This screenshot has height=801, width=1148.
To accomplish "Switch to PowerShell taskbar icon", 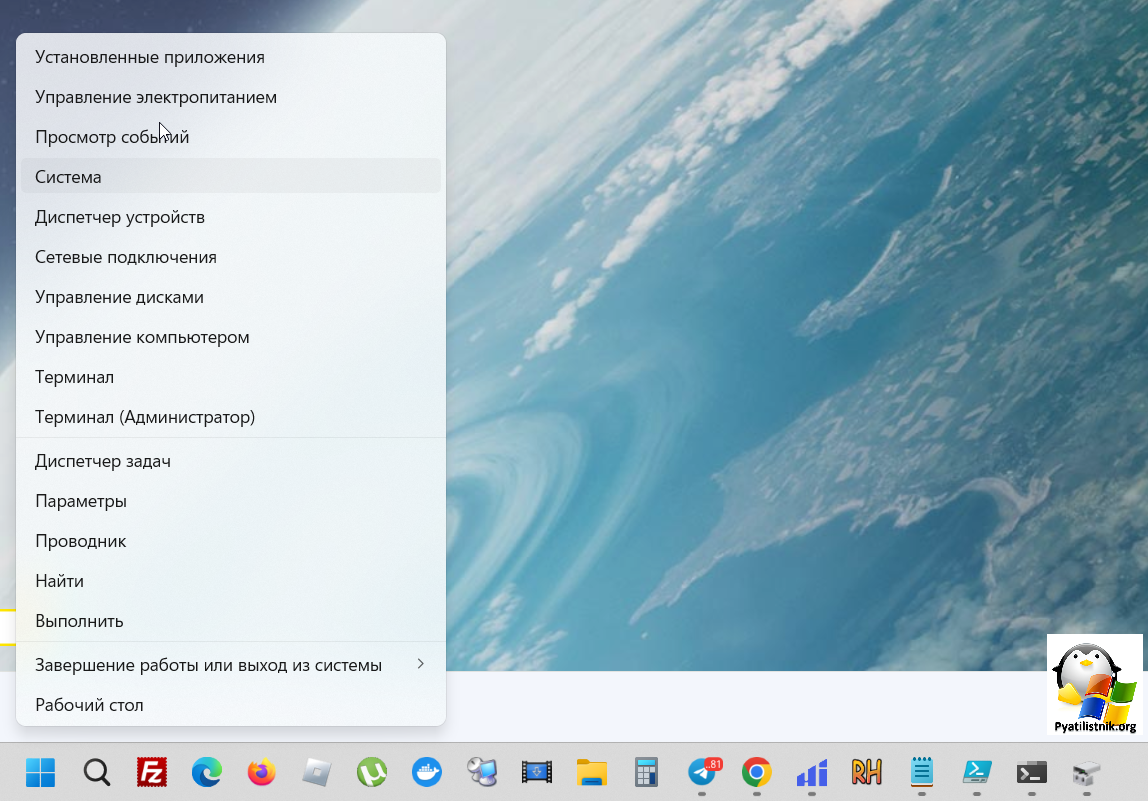I will (x=977, y=772).
